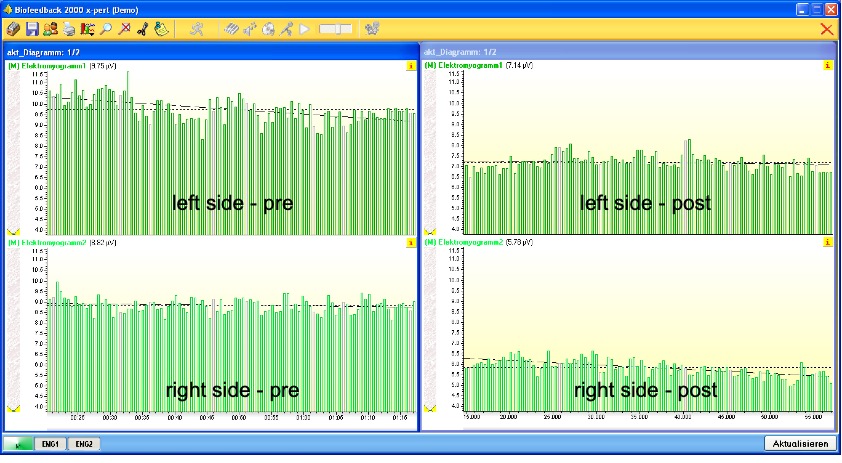The image size is (842, 463).
Task: Click the red X close-session button
Action: [826, 29]
